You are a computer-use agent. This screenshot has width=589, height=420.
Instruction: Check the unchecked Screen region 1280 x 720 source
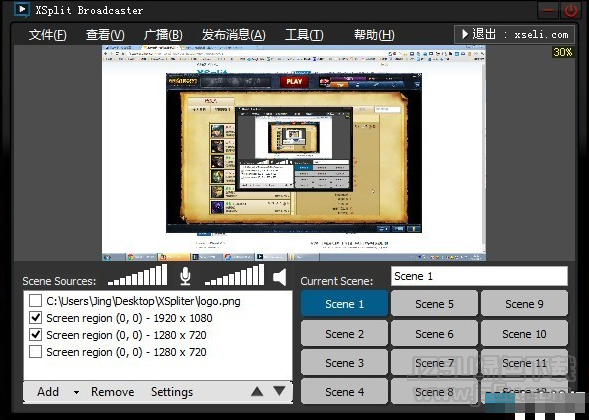click(x=35, y=352)
